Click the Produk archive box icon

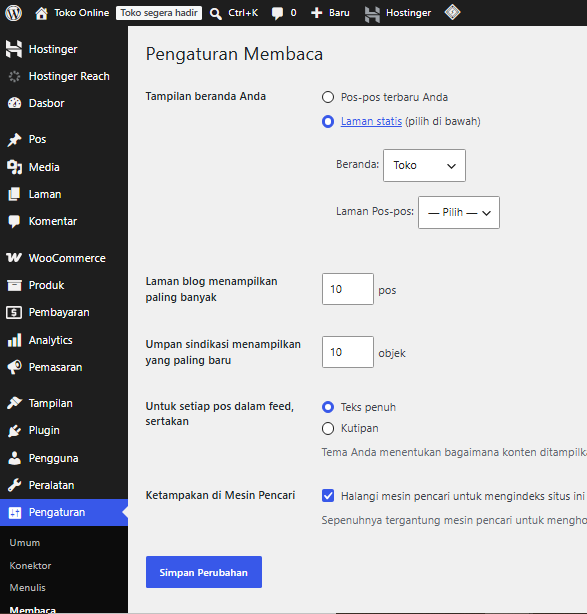[14, 285]
